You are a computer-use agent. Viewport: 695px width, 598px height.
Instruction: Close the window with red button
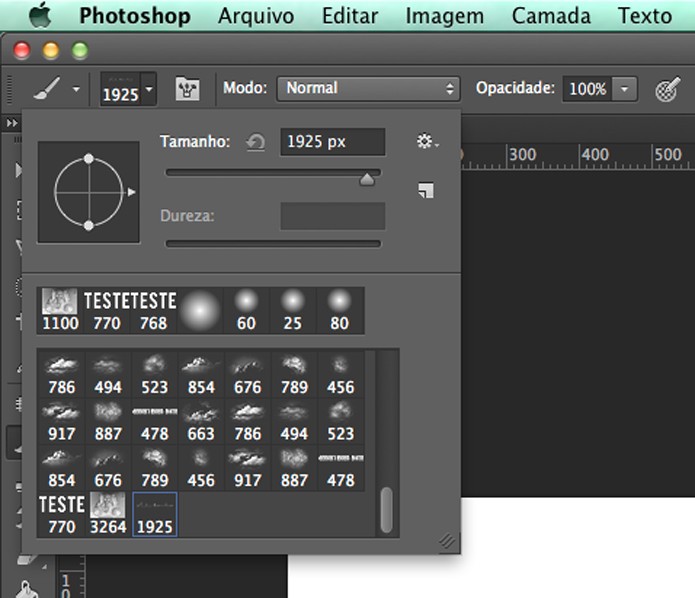(x=22, y=50)
